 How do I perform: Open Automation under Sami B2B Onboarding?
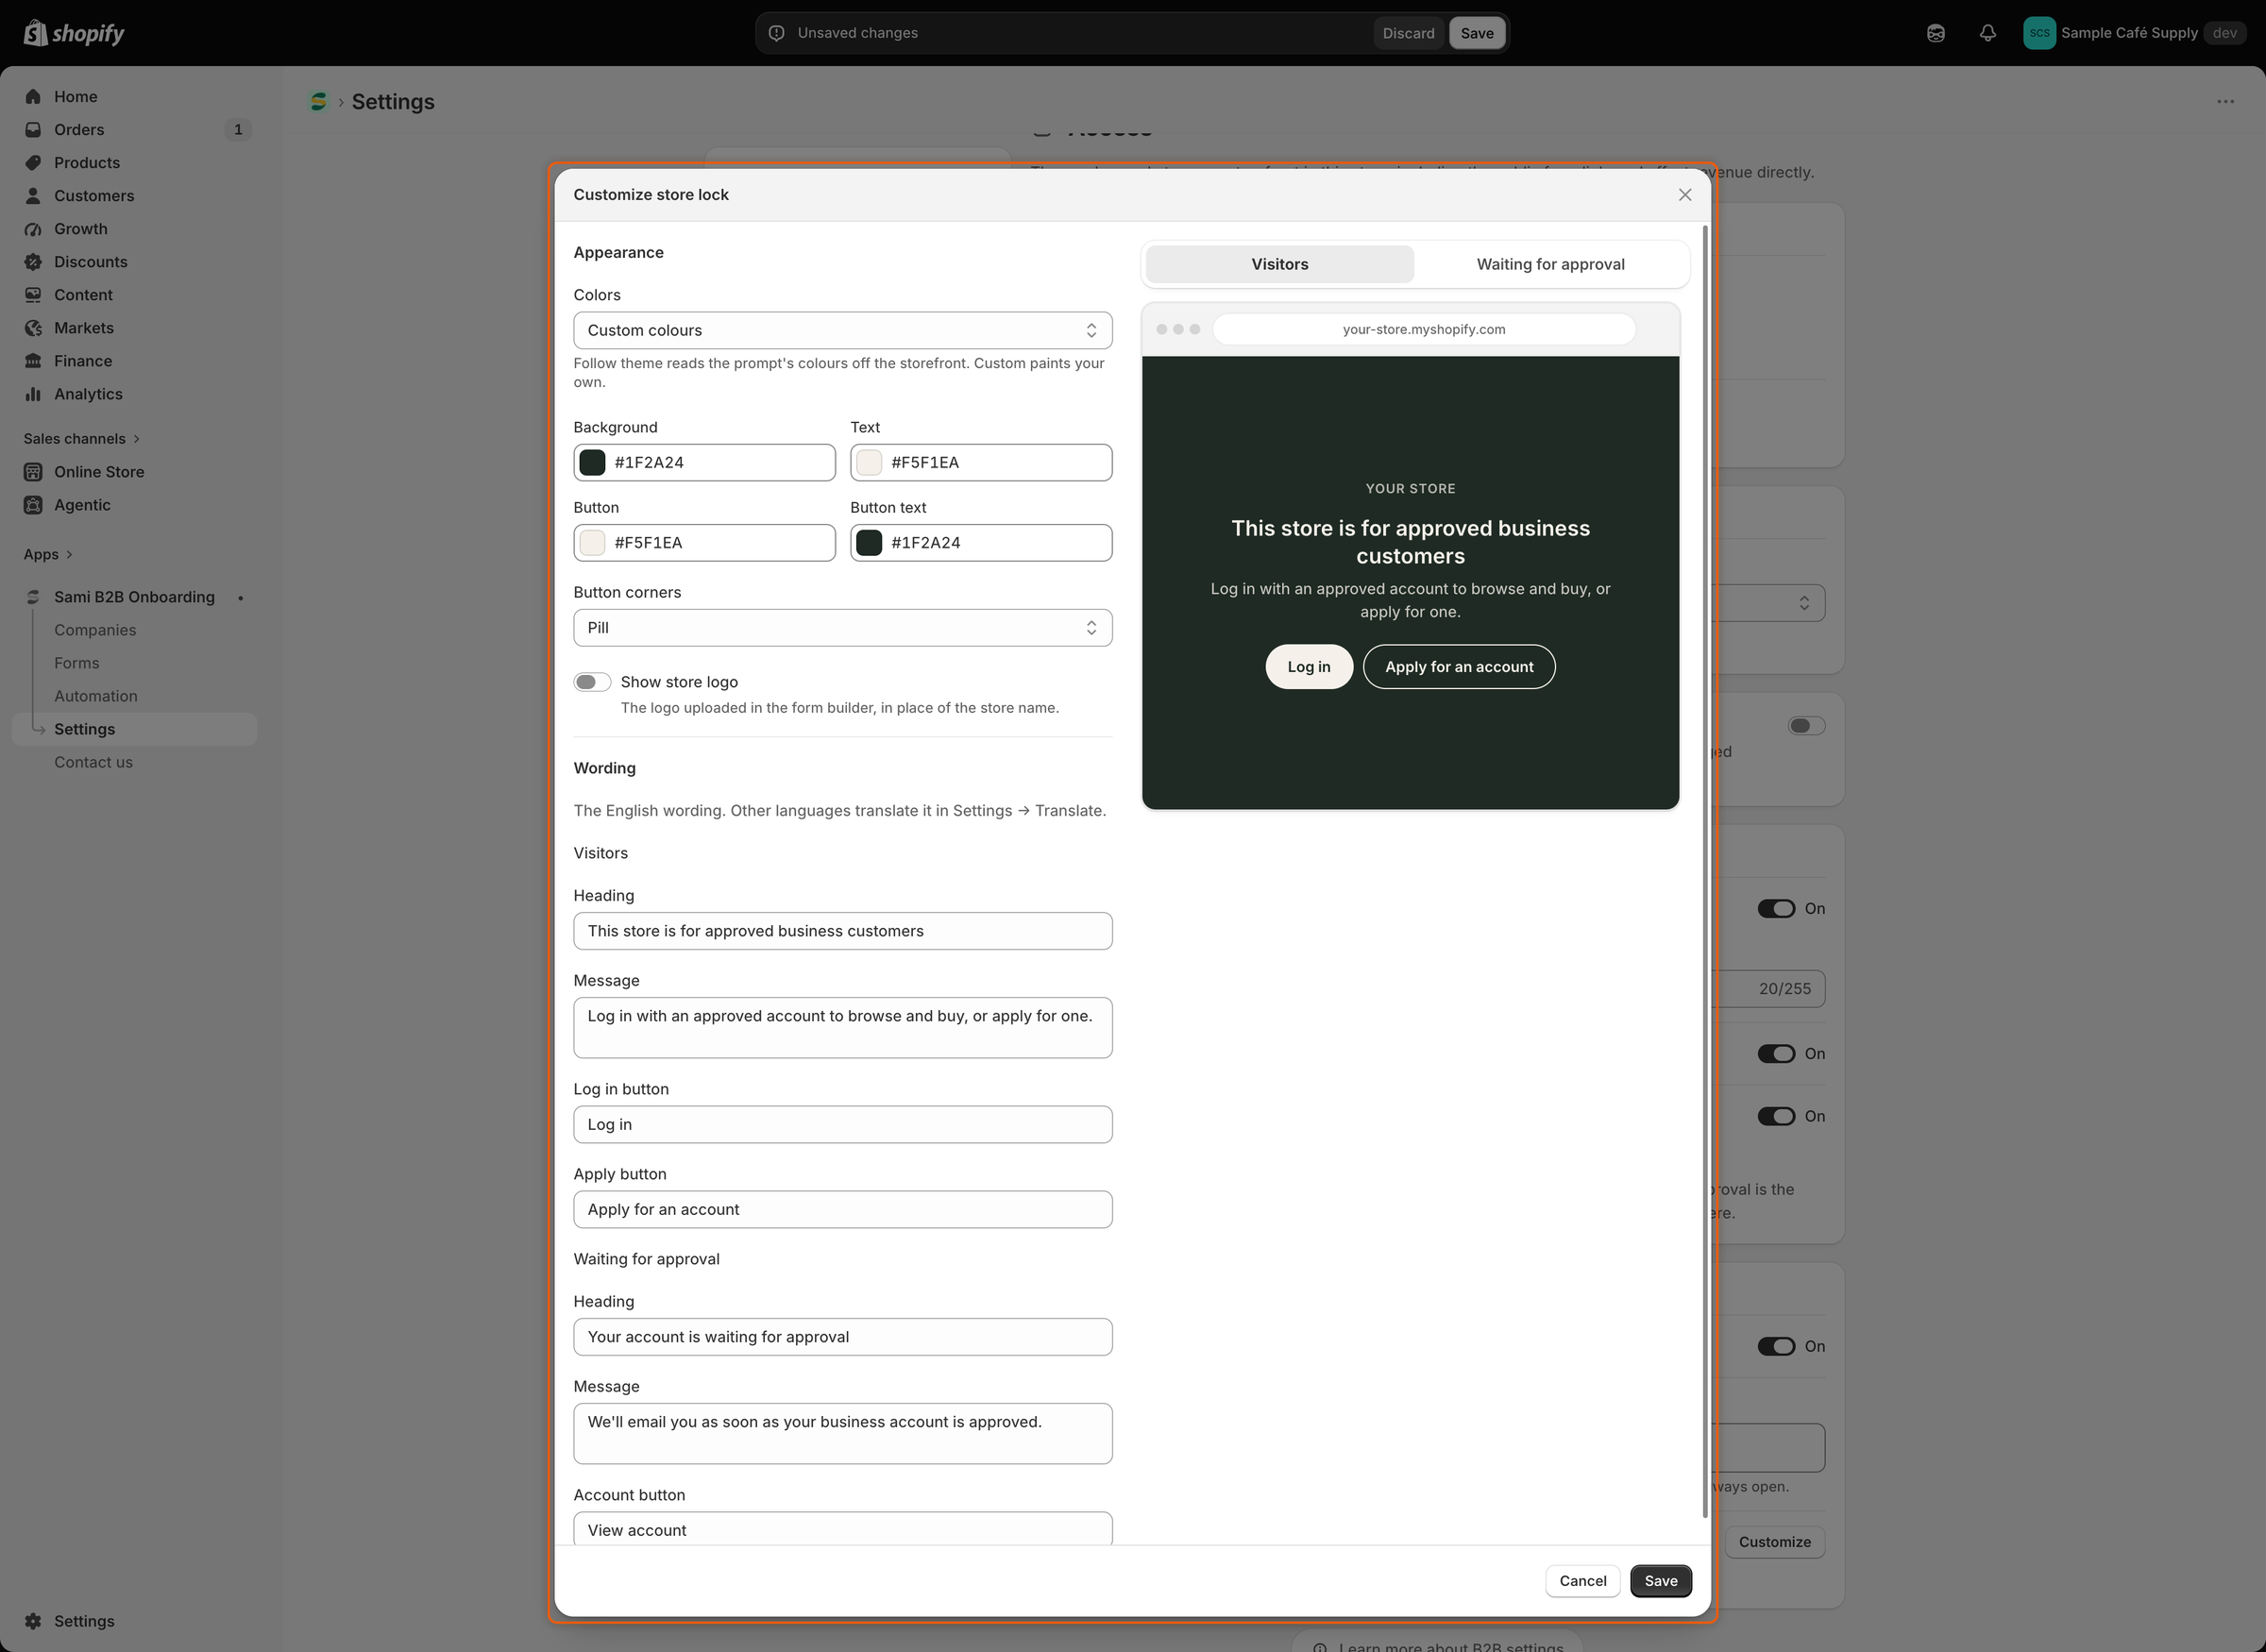96,695
